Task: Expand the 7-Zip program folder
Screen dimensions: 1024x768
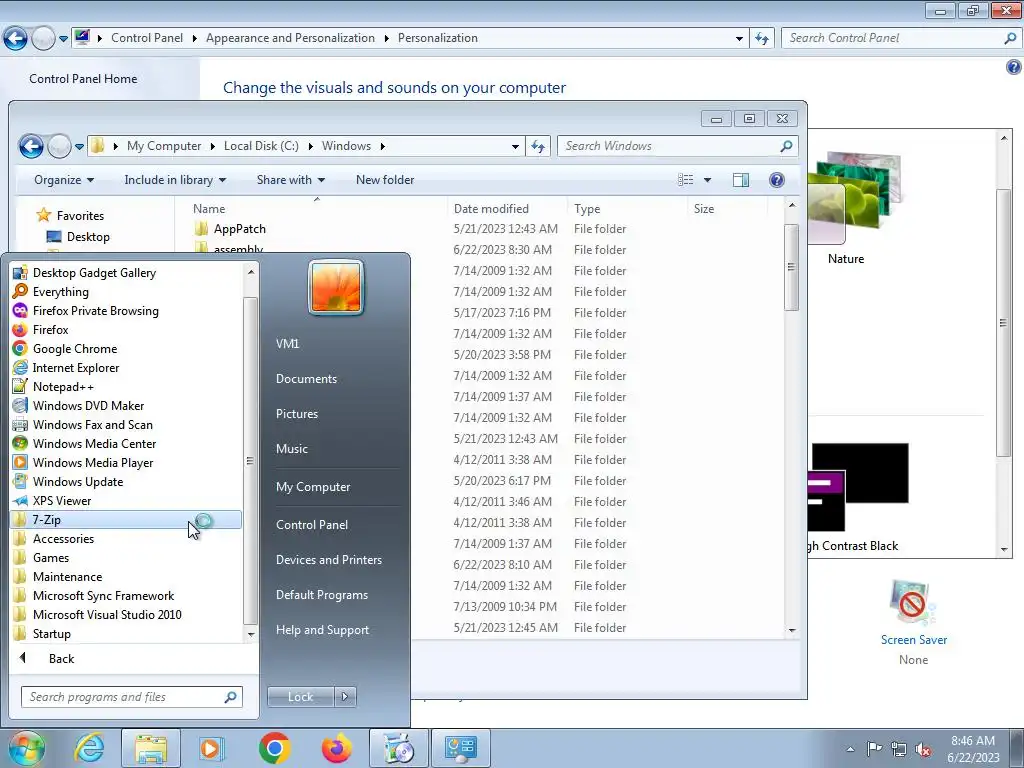Action: 127,520
